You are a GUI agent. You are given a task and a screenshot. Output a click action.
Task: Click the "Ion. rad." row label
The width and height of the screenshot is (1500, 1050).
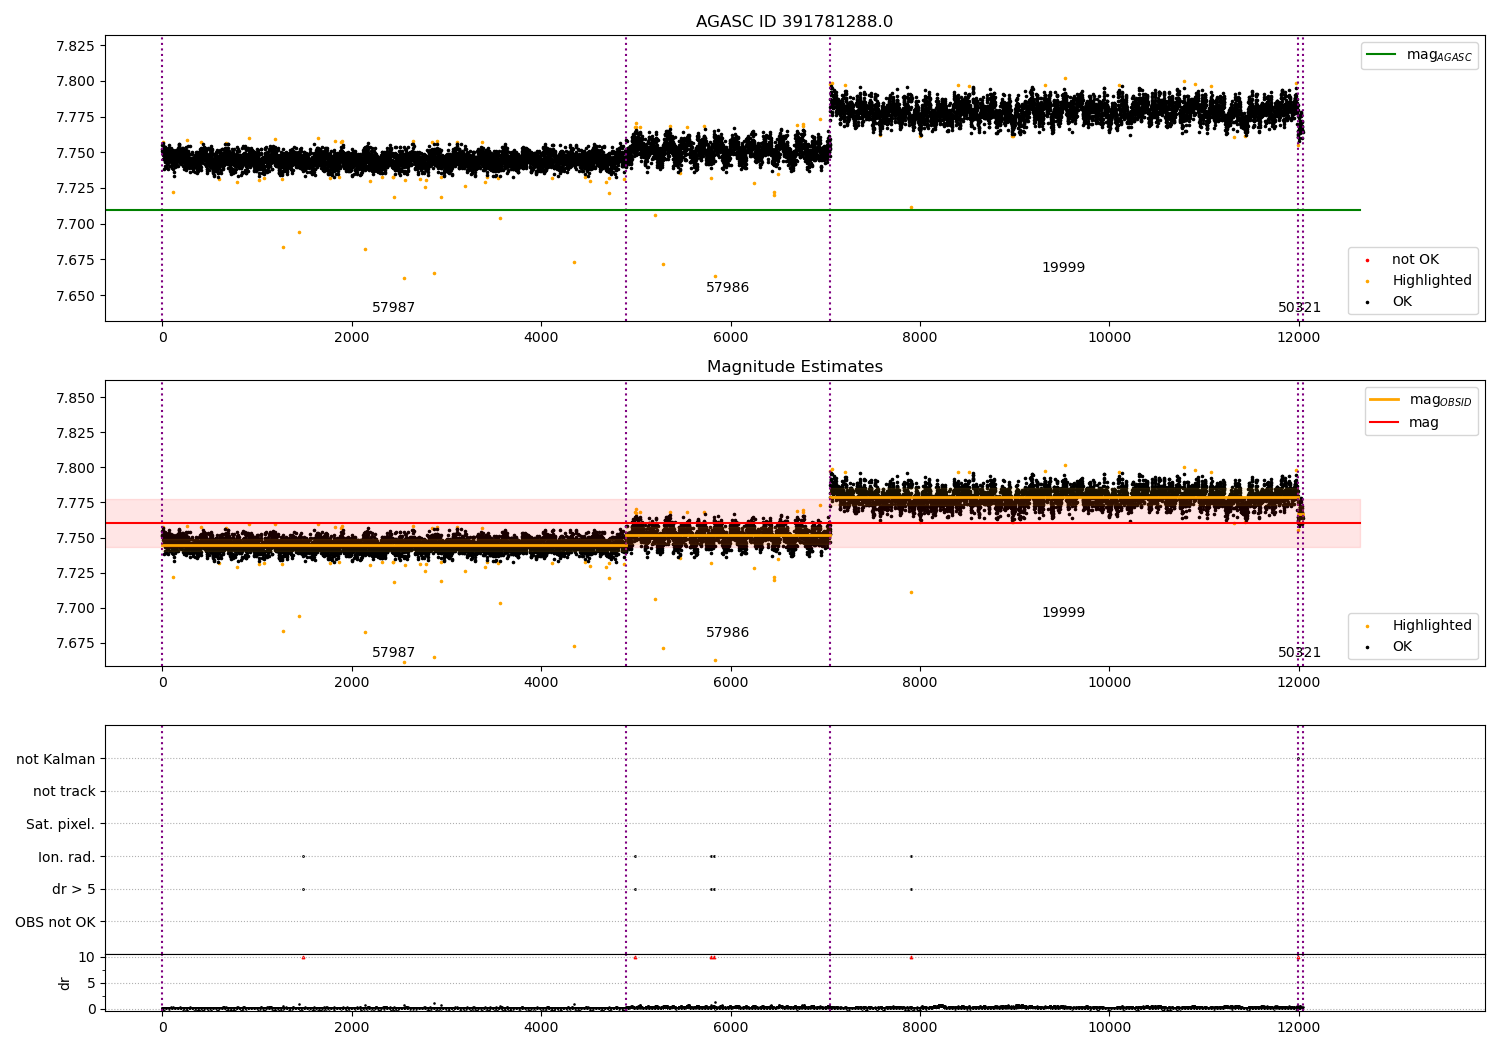click(67, 858)
